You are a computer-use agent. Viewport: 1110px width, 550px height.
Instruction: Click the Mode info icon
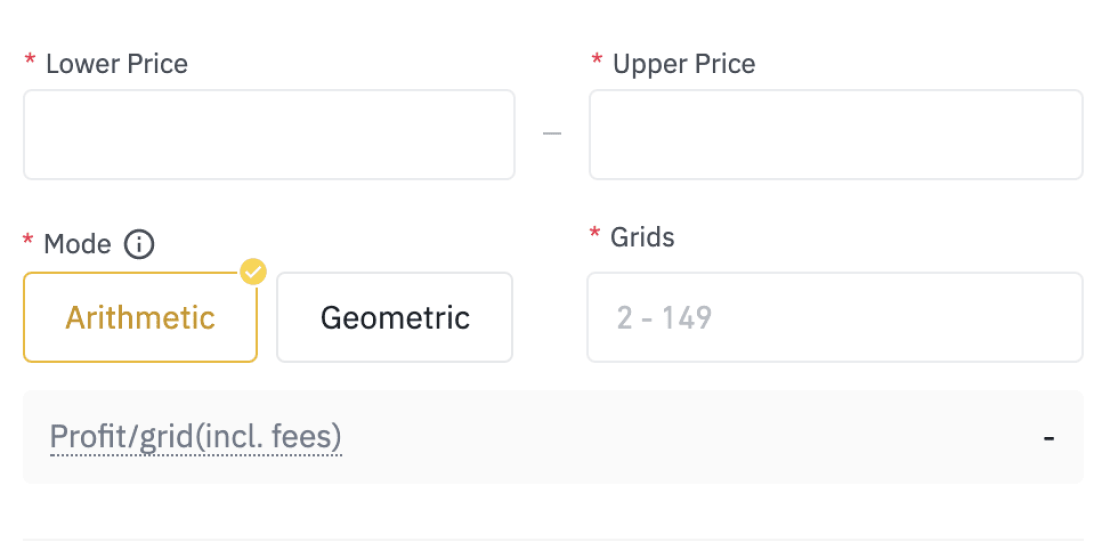[x=139, y=244]
